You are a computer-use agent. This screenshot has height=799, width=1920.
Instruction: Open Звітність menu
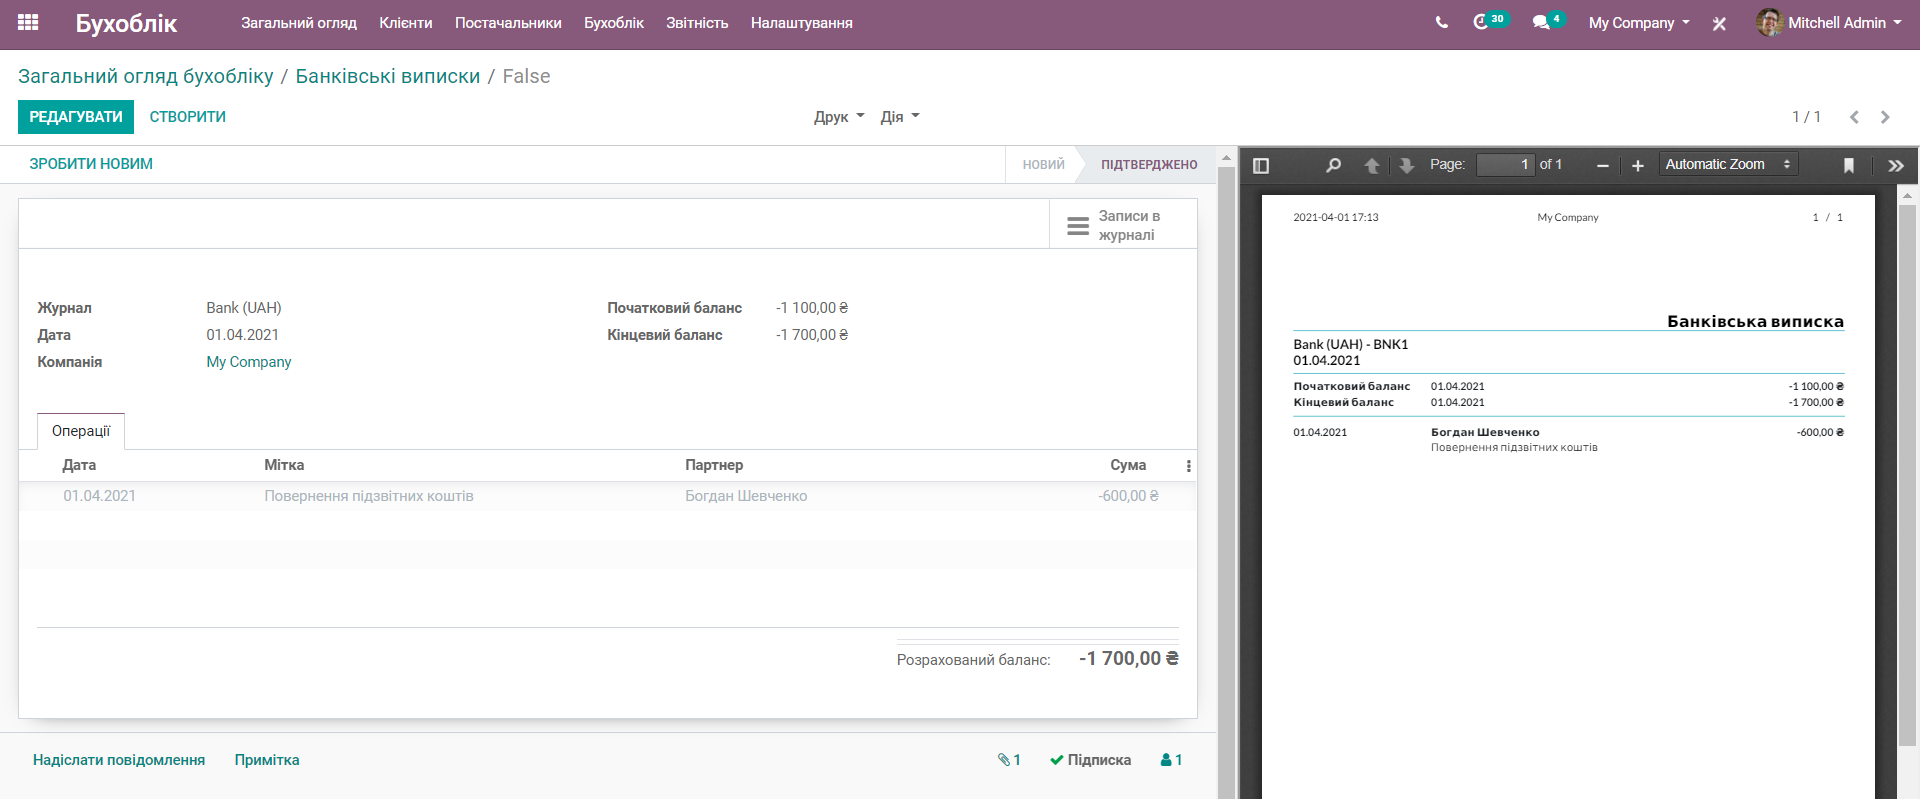click(697, 22)
